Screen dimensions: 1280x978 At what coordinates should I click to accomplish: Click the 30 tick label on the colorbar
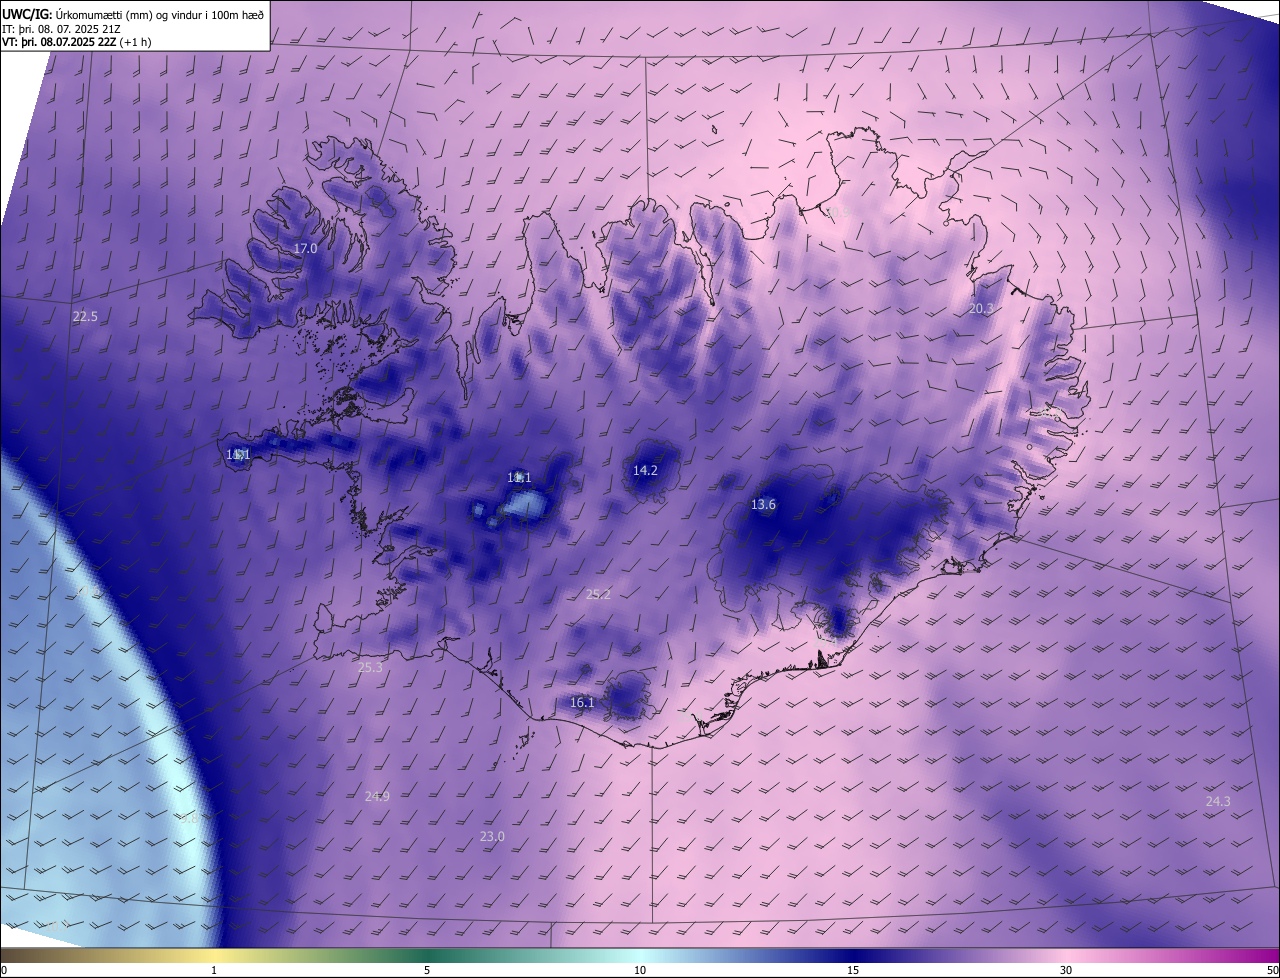[1066, 971]
